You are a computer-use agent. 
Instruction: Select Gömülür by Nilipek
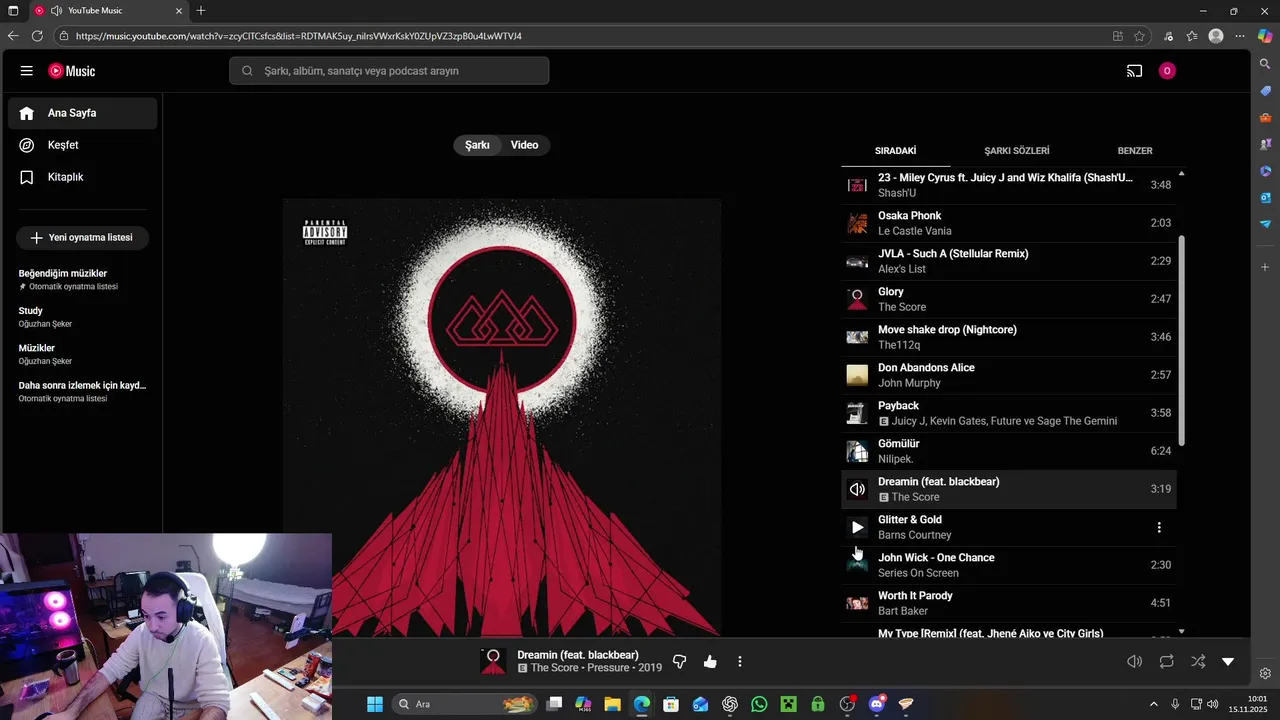1009,451
